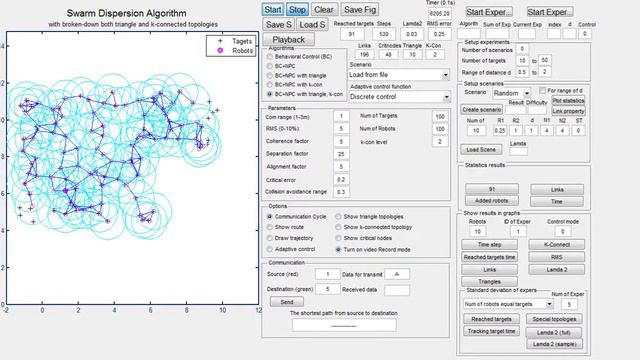Enable Show critical nodes
Viewport: 640px width, 360px height.
338,238
